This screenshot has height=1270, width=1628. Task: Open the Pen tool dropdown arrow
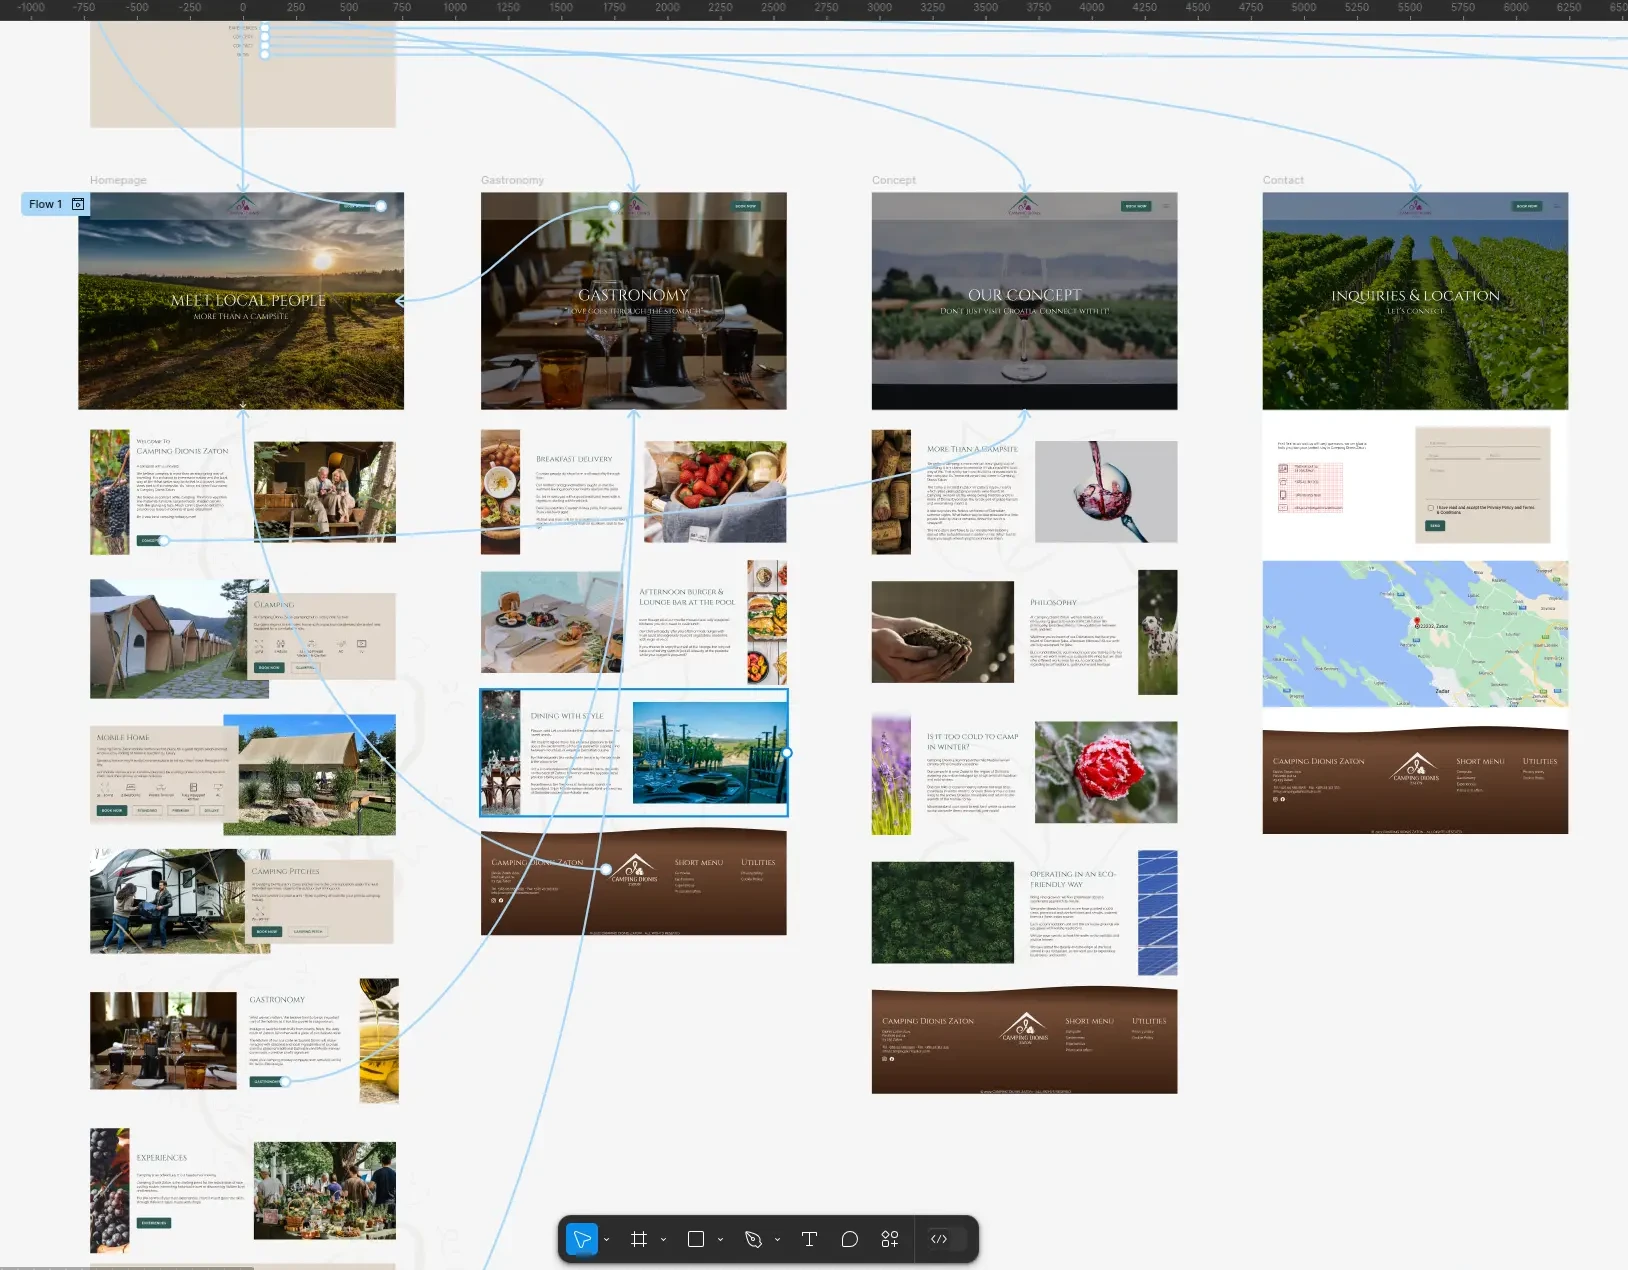coord(777,1240)
